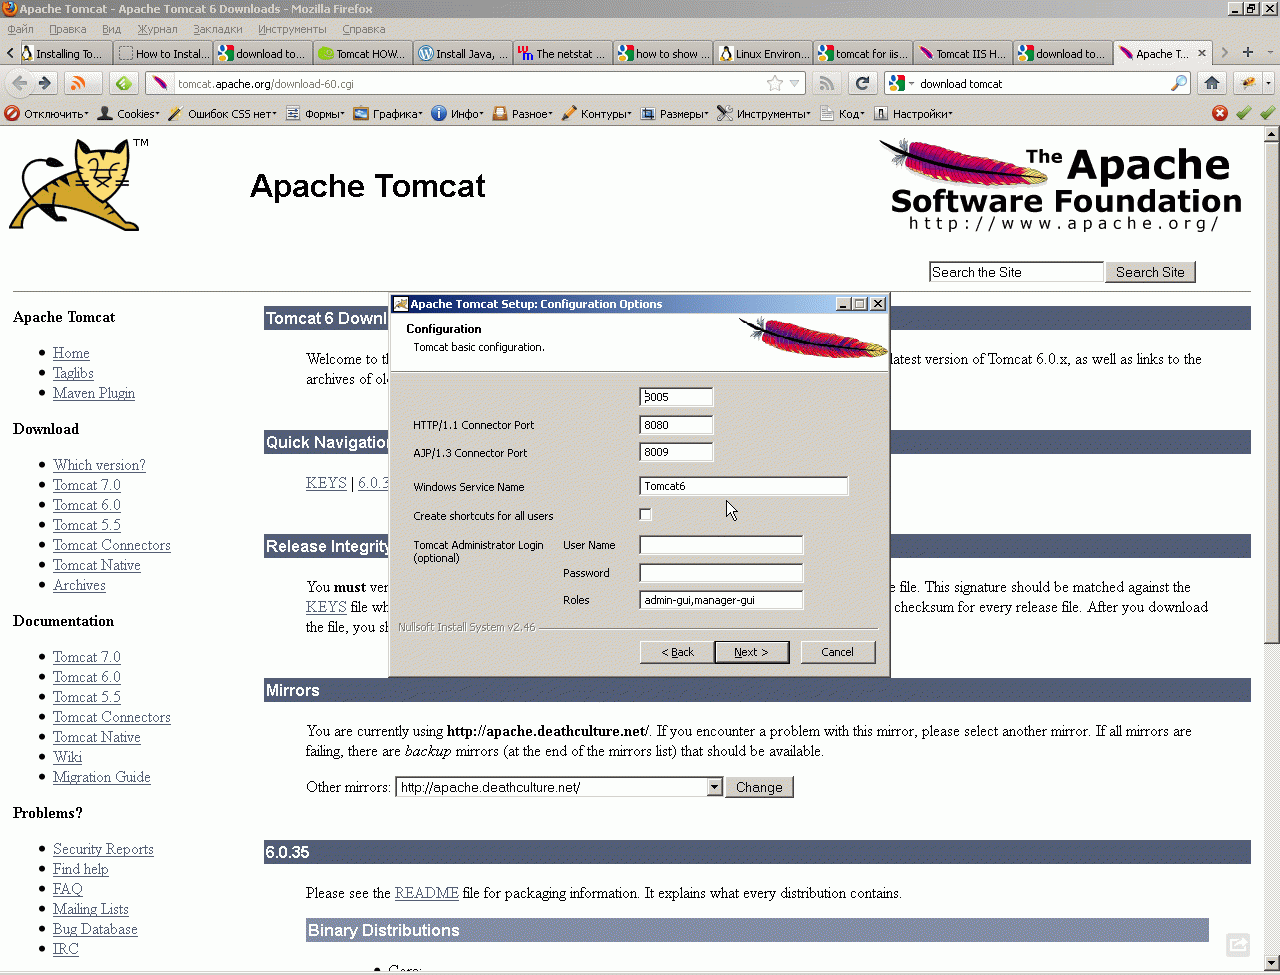
Task: Expand the Размеры developer toolbar dropdown
Action: [675, 114]
